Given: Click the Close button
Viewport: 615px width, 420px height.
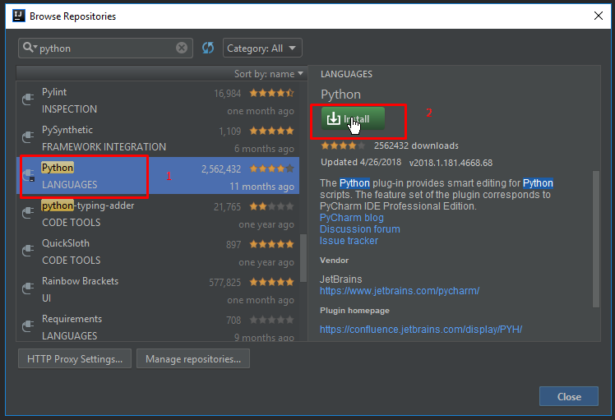Looking at the screenshot, I should tap(569, 396).
